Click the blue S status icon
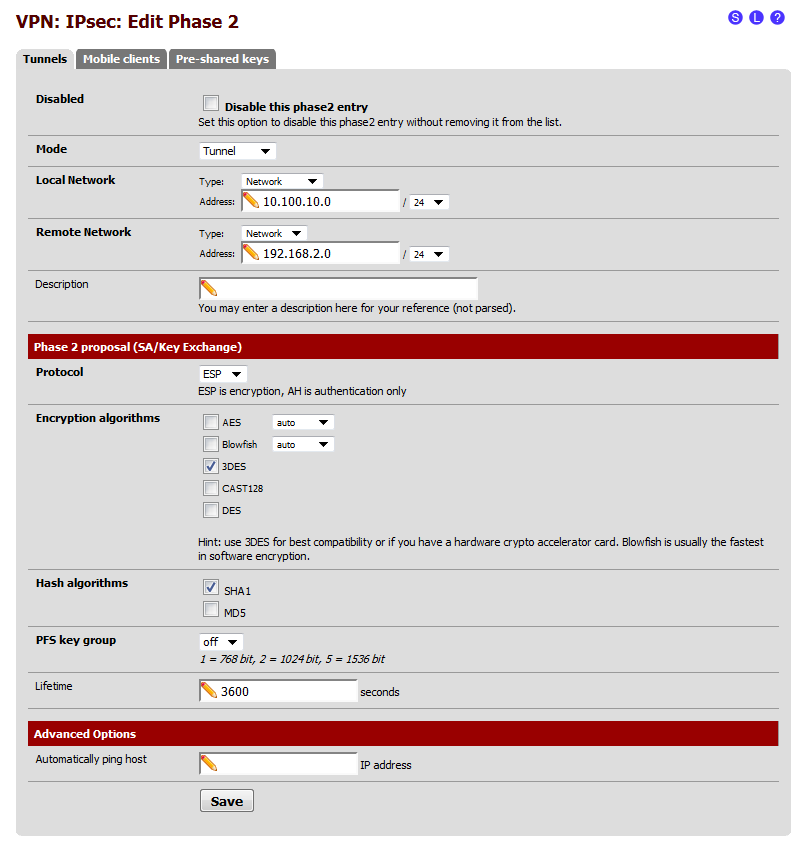The image size is (802, 847). click(x=734, y=18)
